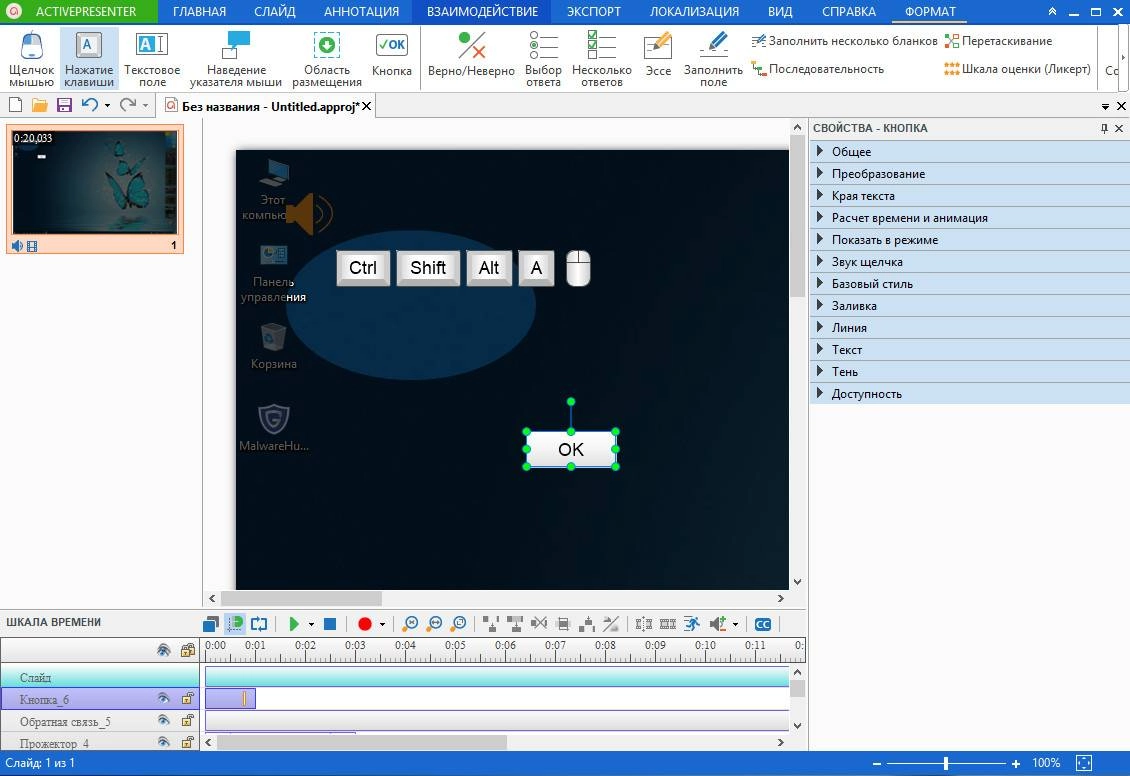
Task: Click the running-man animation icon in timeline
Action: pos(692,624)
